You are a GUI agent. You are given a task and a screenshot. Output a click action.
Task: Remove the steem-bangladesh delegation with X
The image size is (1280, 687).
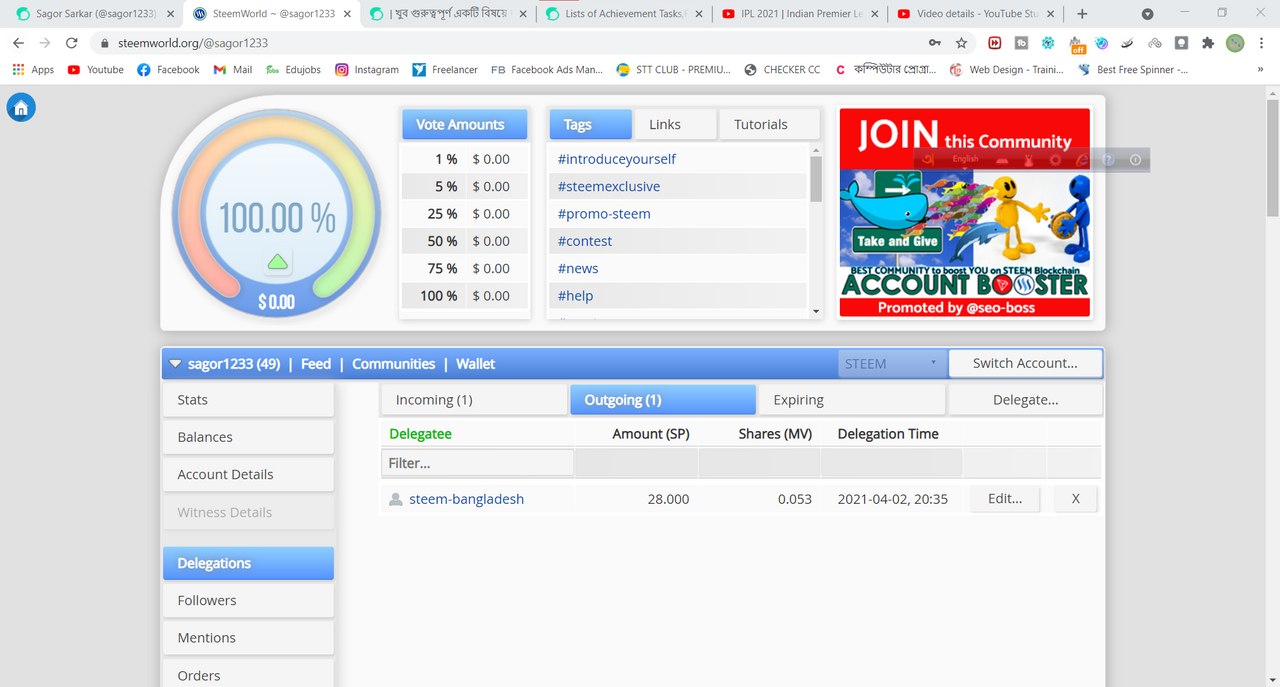[1076, 499]
